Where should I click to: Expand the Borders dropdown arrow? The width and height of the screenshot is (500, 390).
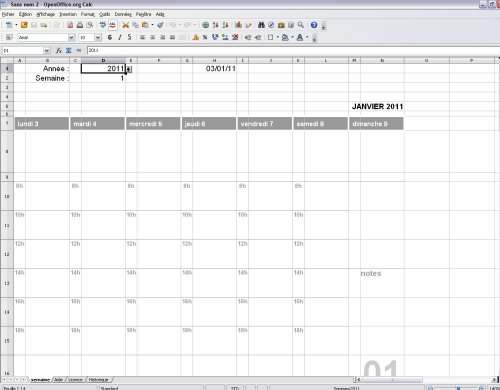pyautogui.click(x=277, y=37)
